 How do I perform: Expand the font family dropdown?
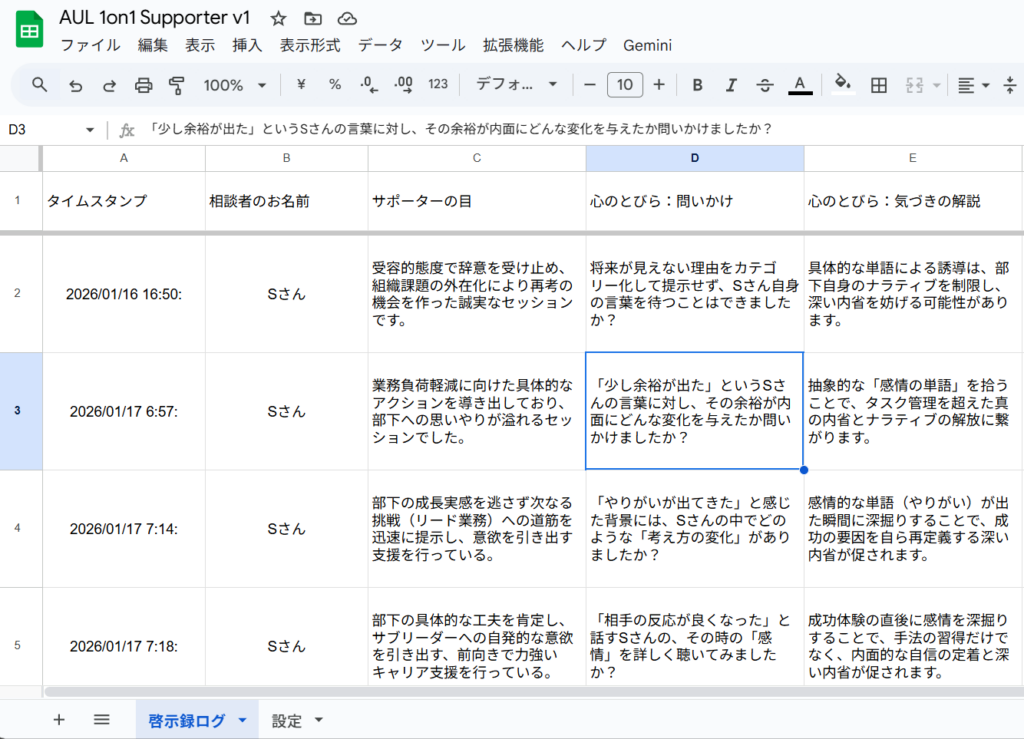[x=517, y=85]
